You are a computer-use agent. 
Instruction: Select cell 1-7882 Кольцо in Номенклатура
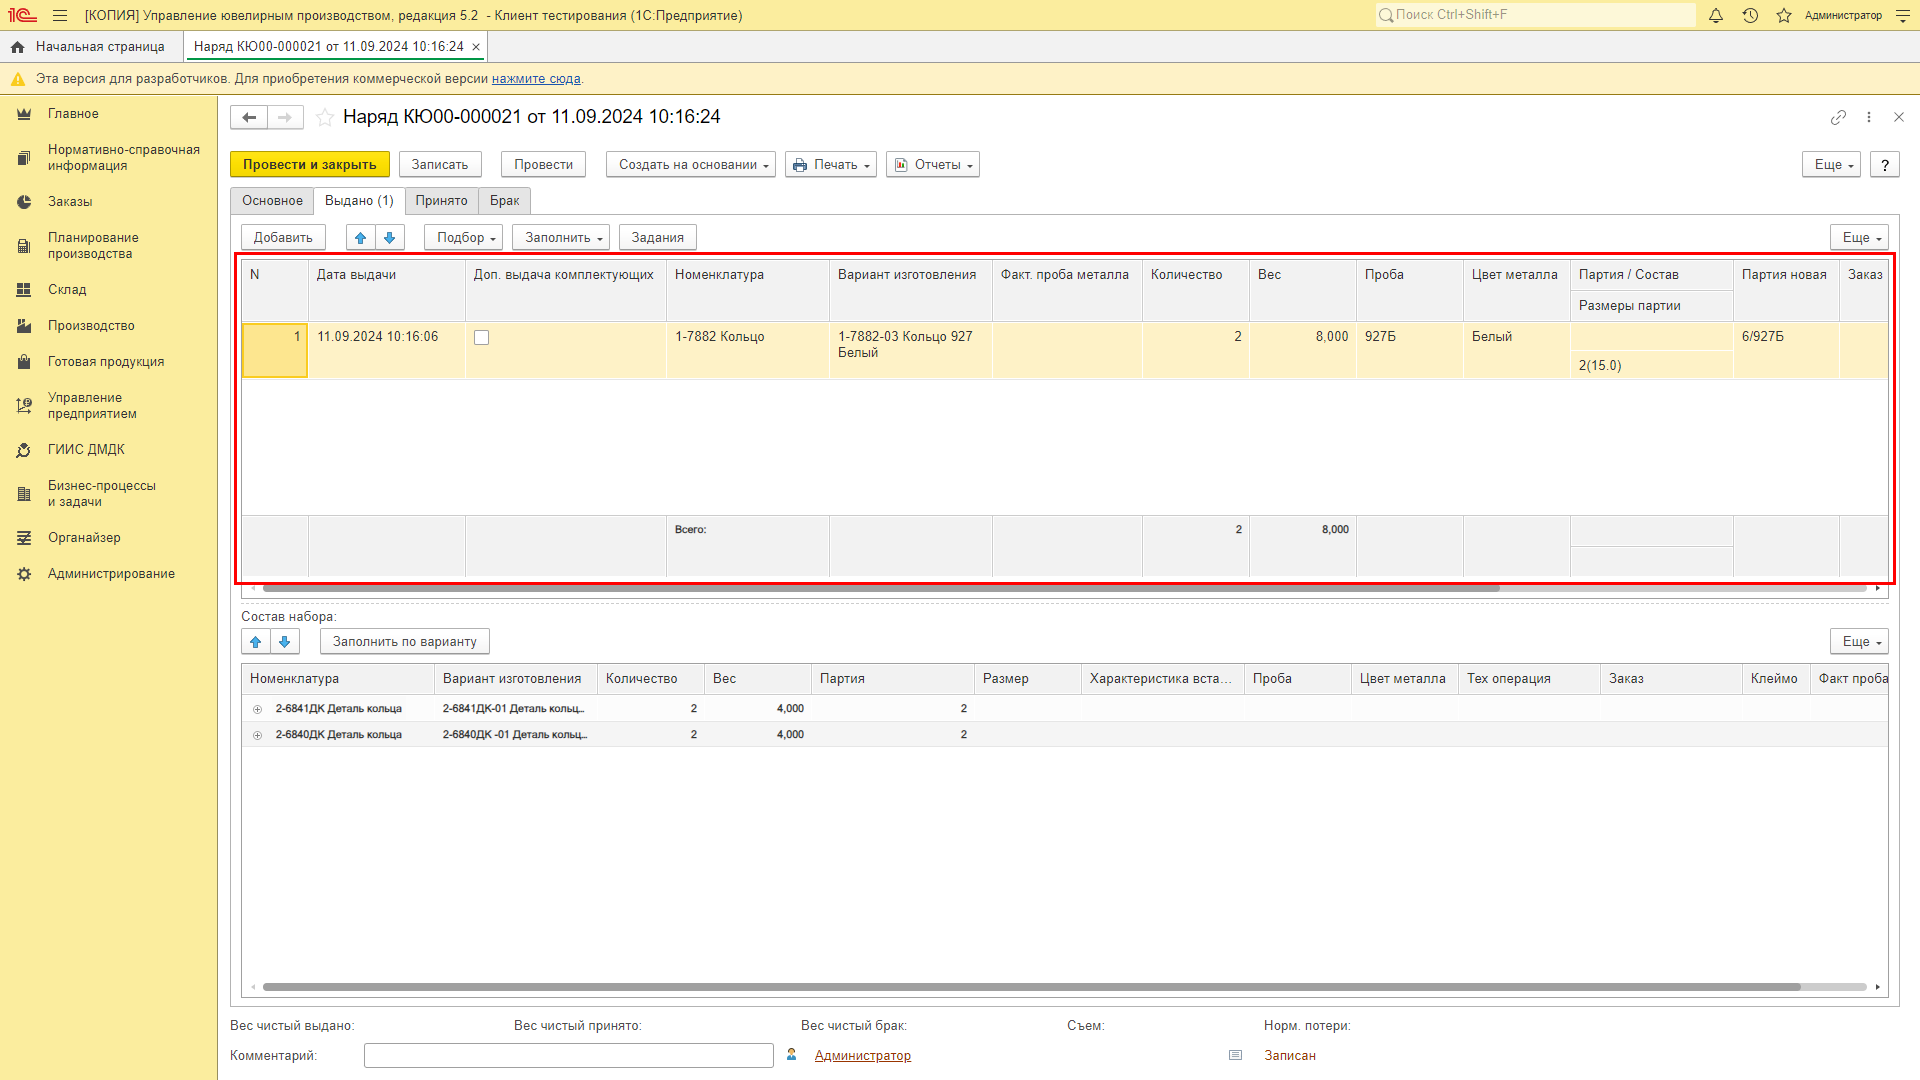[x=748, y=350]
